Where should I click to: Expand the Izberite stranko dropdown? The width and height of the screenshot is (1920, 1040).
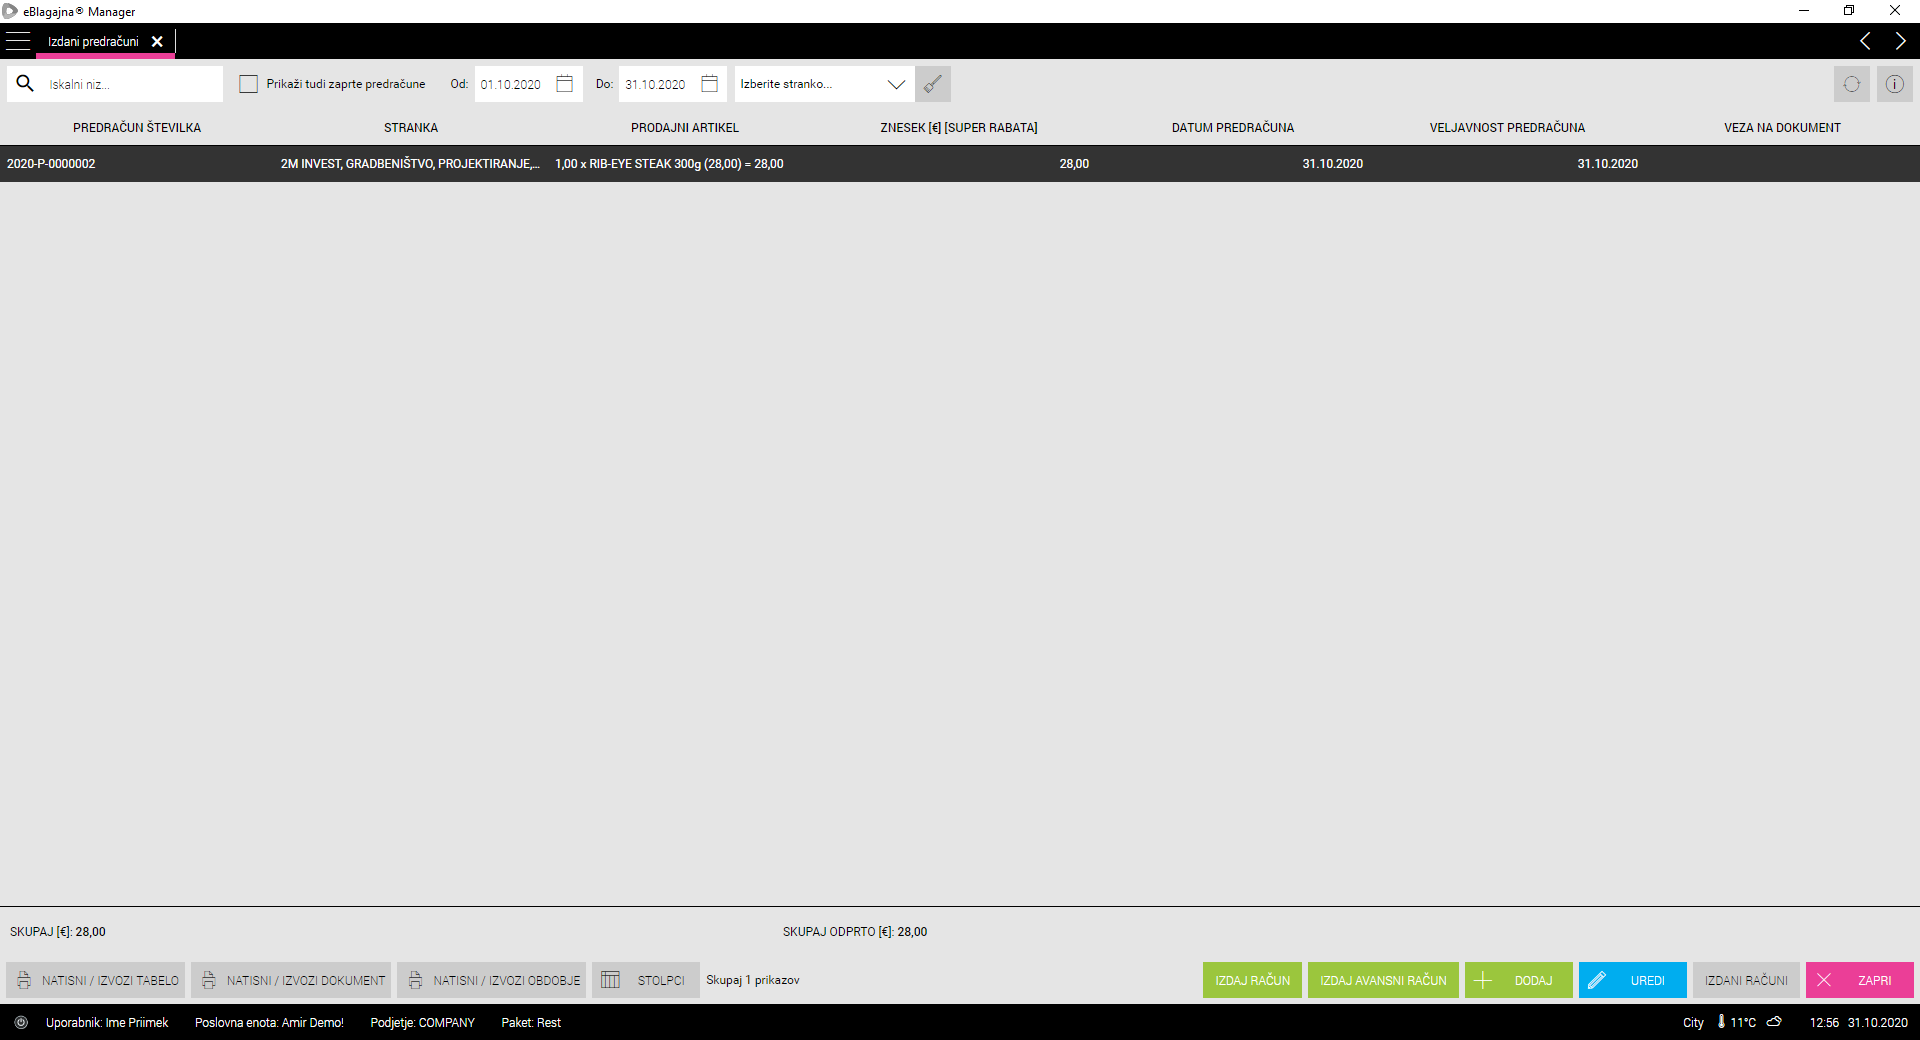(896, 84)
